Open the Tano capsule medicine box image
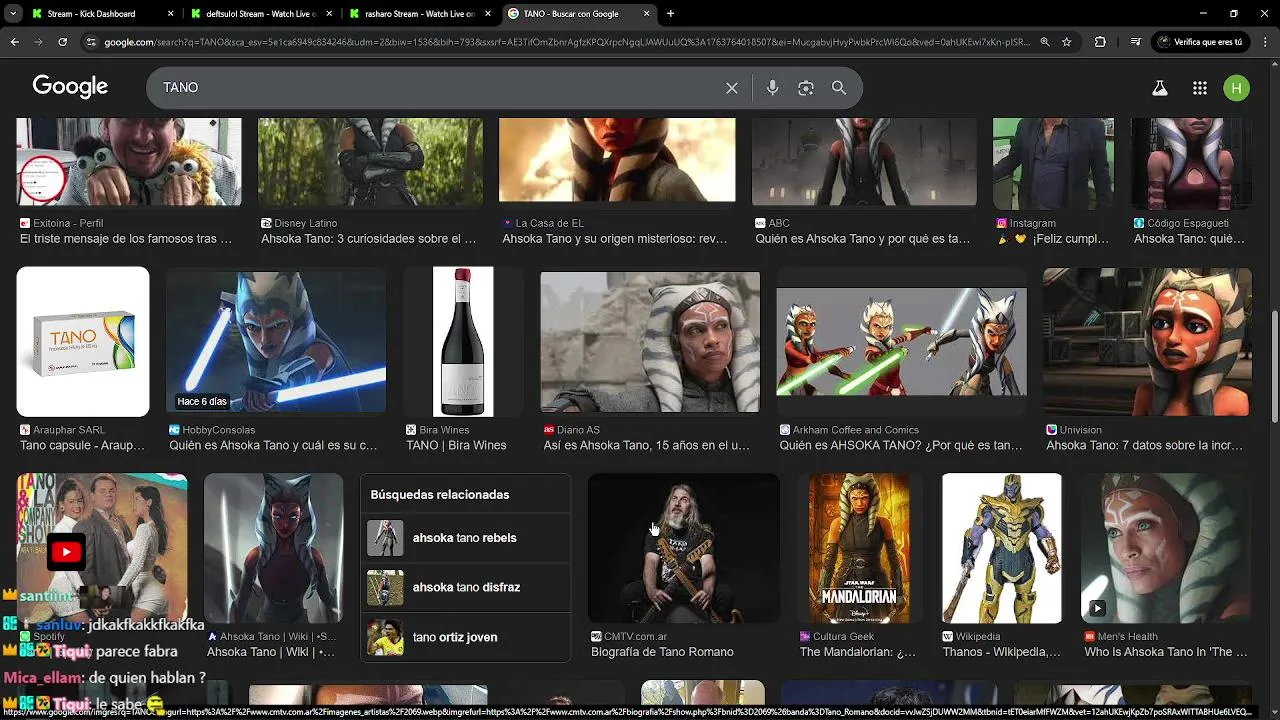The height and width of the screenshot is (720, 1280). tap(83, 341)
